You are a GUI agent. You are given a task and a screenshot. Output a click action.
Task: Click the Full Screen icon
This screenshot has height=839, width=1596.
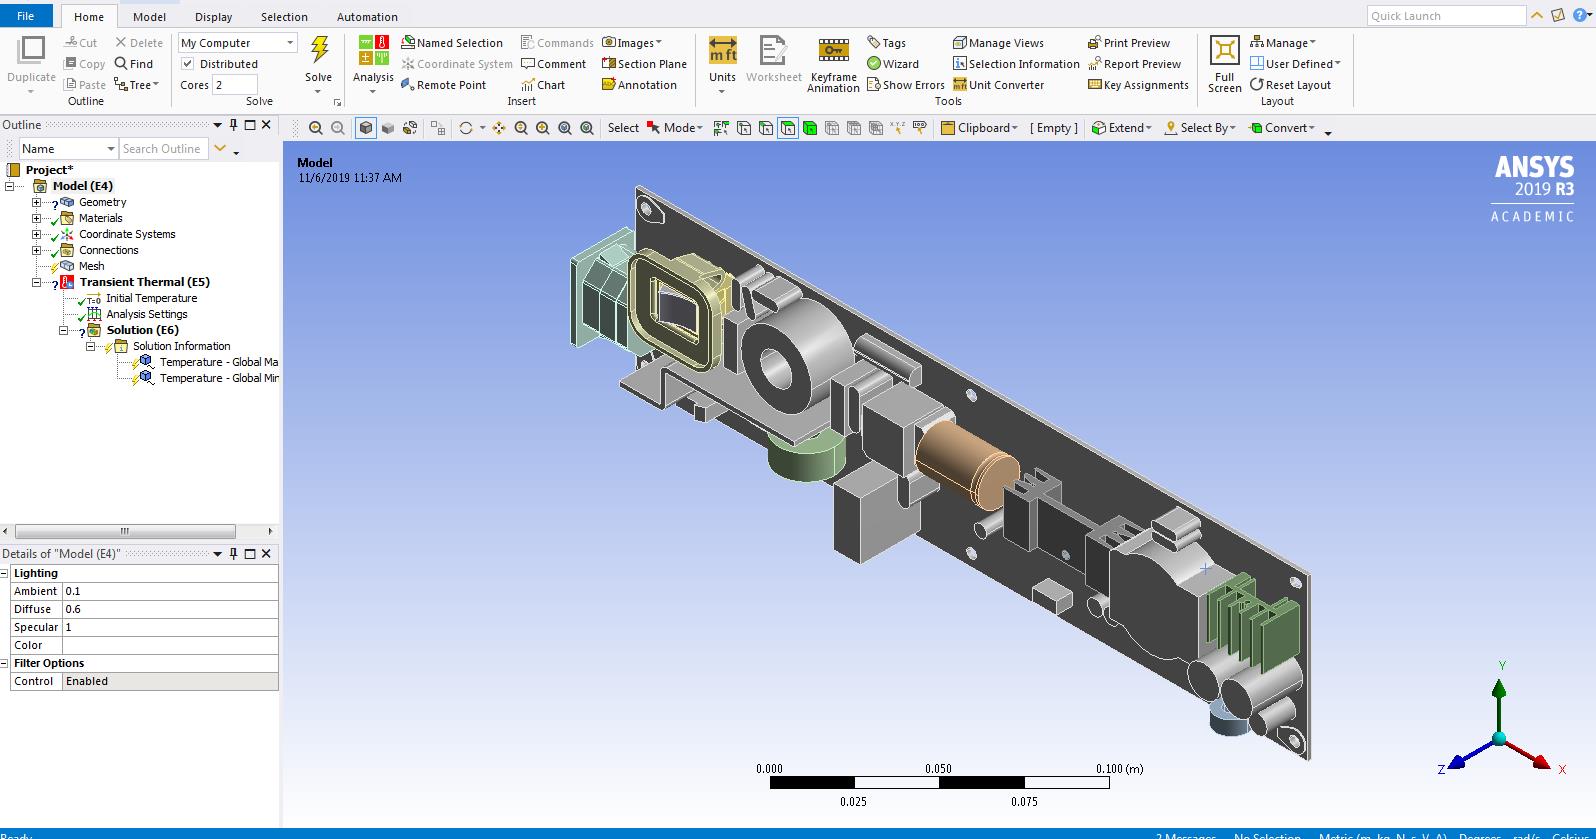pos(1224,65)
